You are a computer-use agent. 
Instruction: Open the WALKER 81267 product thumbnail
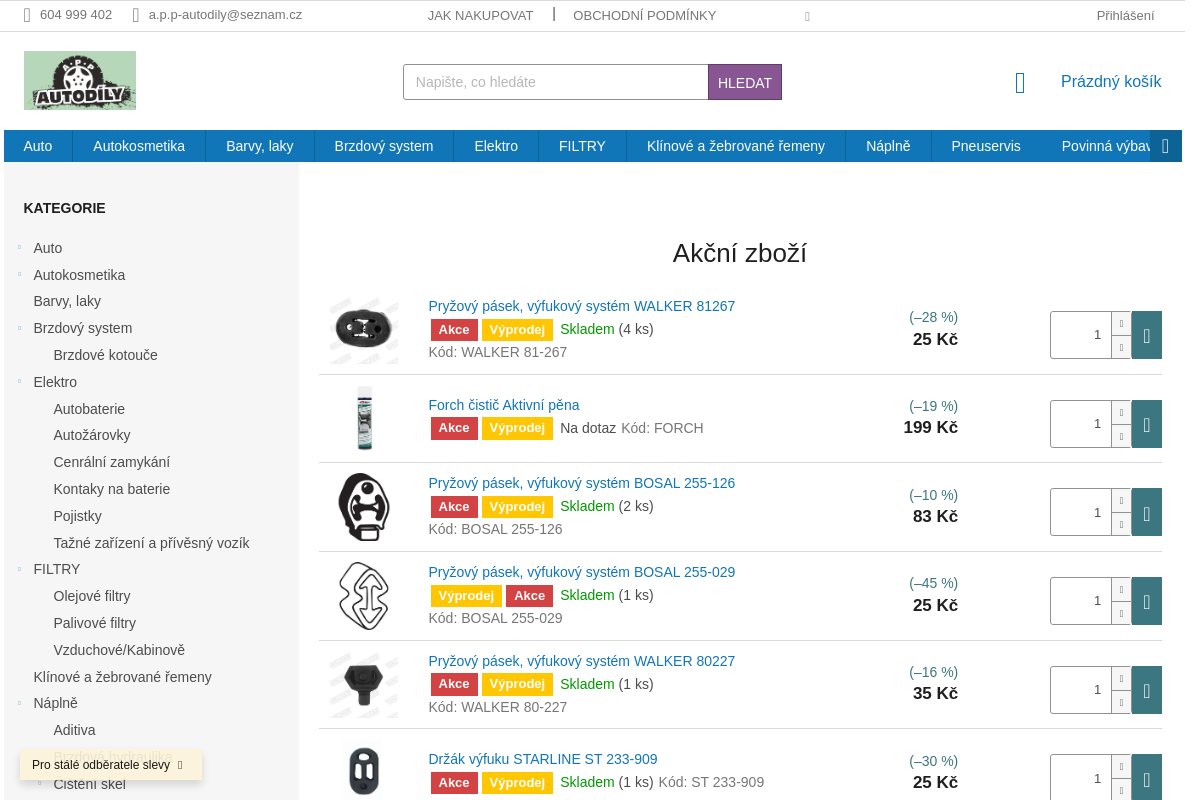364,330
